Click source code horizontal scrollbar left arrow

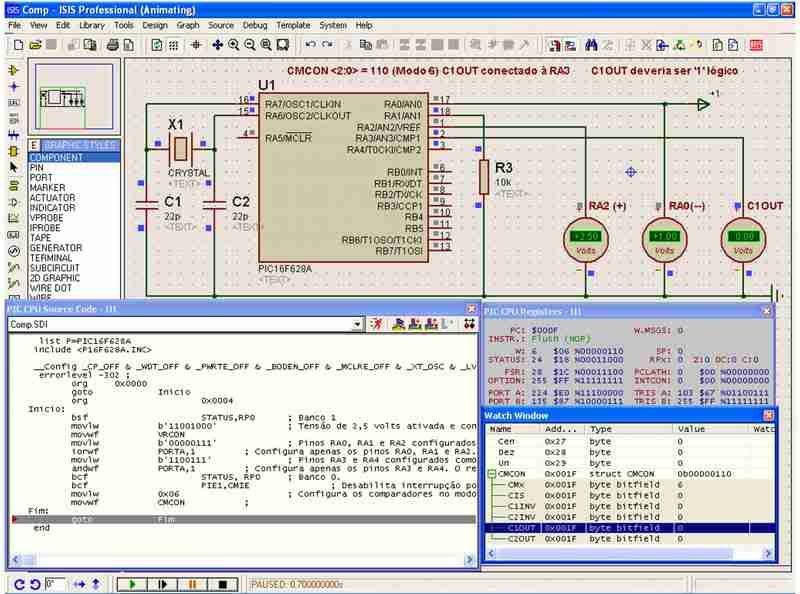tap(15, 560)
